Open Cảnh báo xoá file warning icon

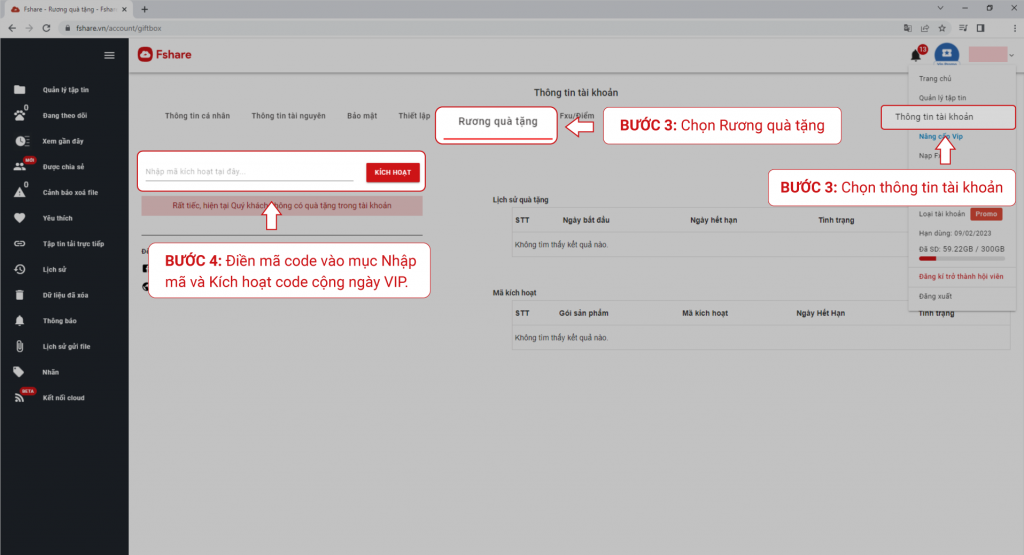click(20, 193)
